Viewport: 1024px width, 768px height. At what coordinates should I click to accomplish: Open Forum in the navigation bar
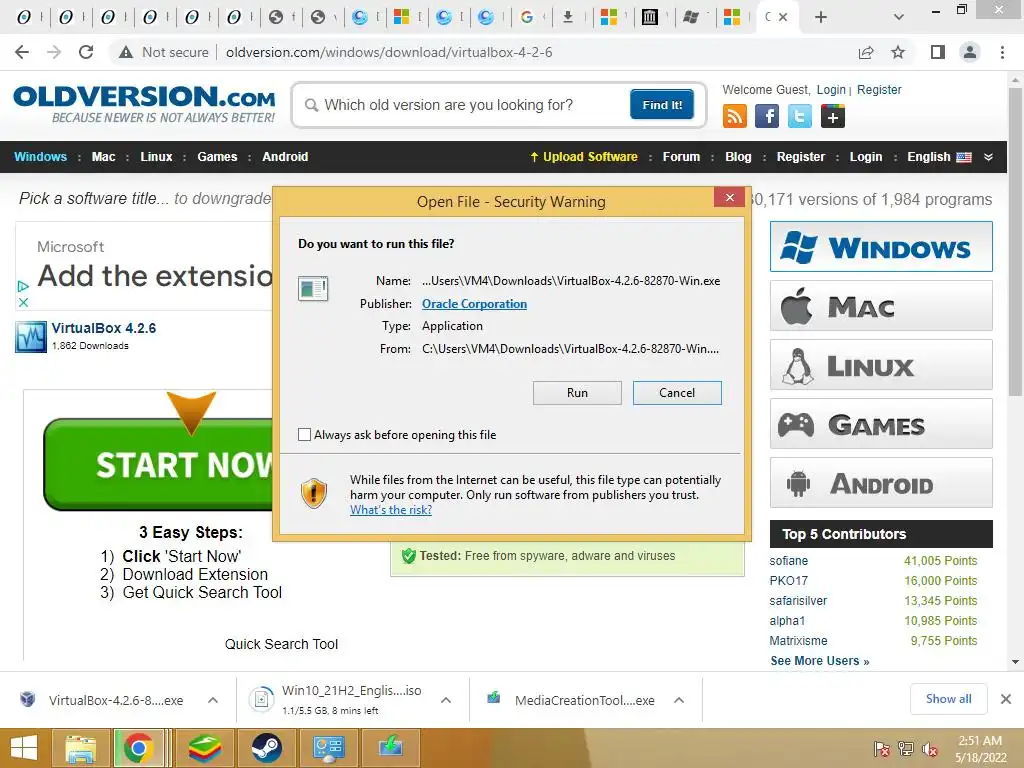681,157
